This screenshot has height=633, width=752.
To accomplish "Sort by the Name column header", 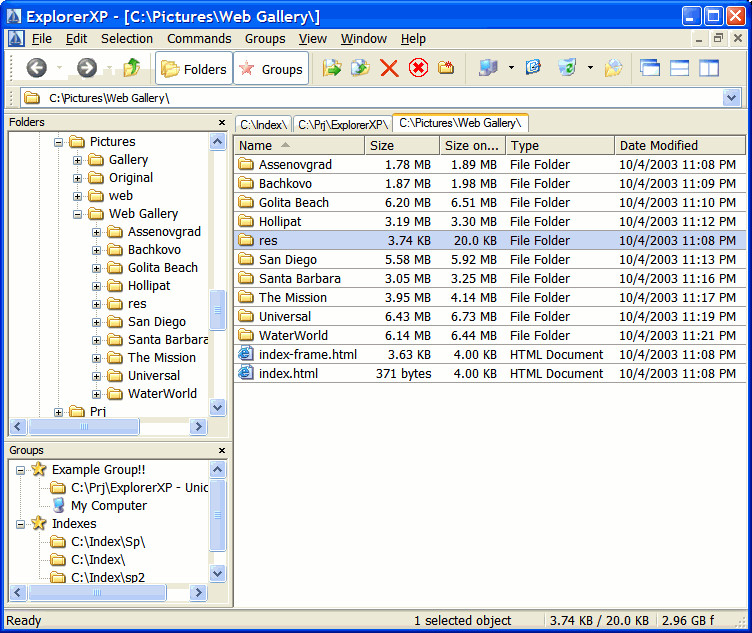I will point(299,145).
